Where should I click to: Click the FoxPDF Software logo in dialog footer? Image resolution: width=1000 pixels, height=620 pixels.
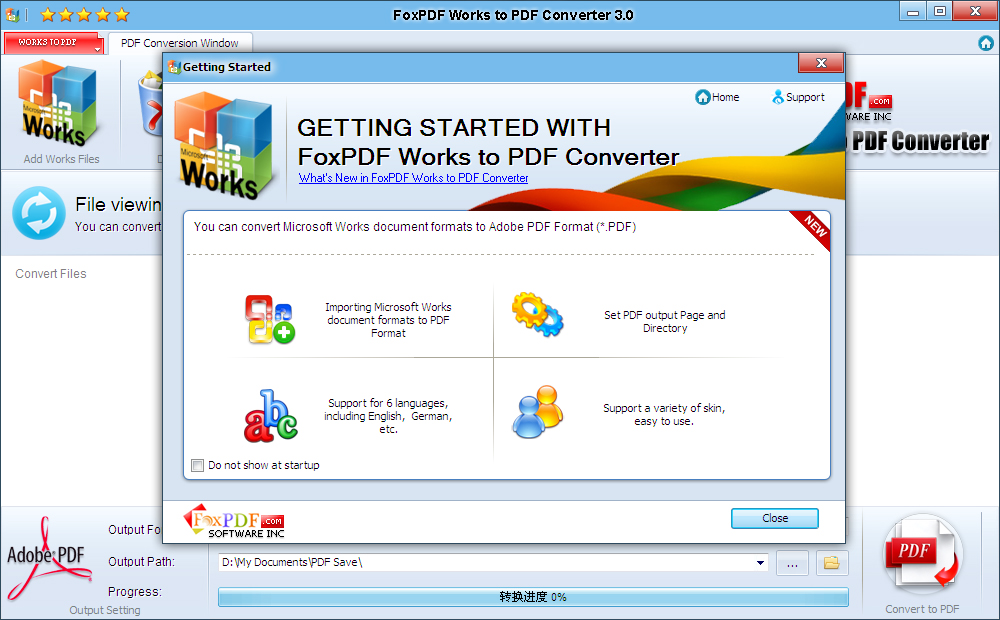coord(233,520)
